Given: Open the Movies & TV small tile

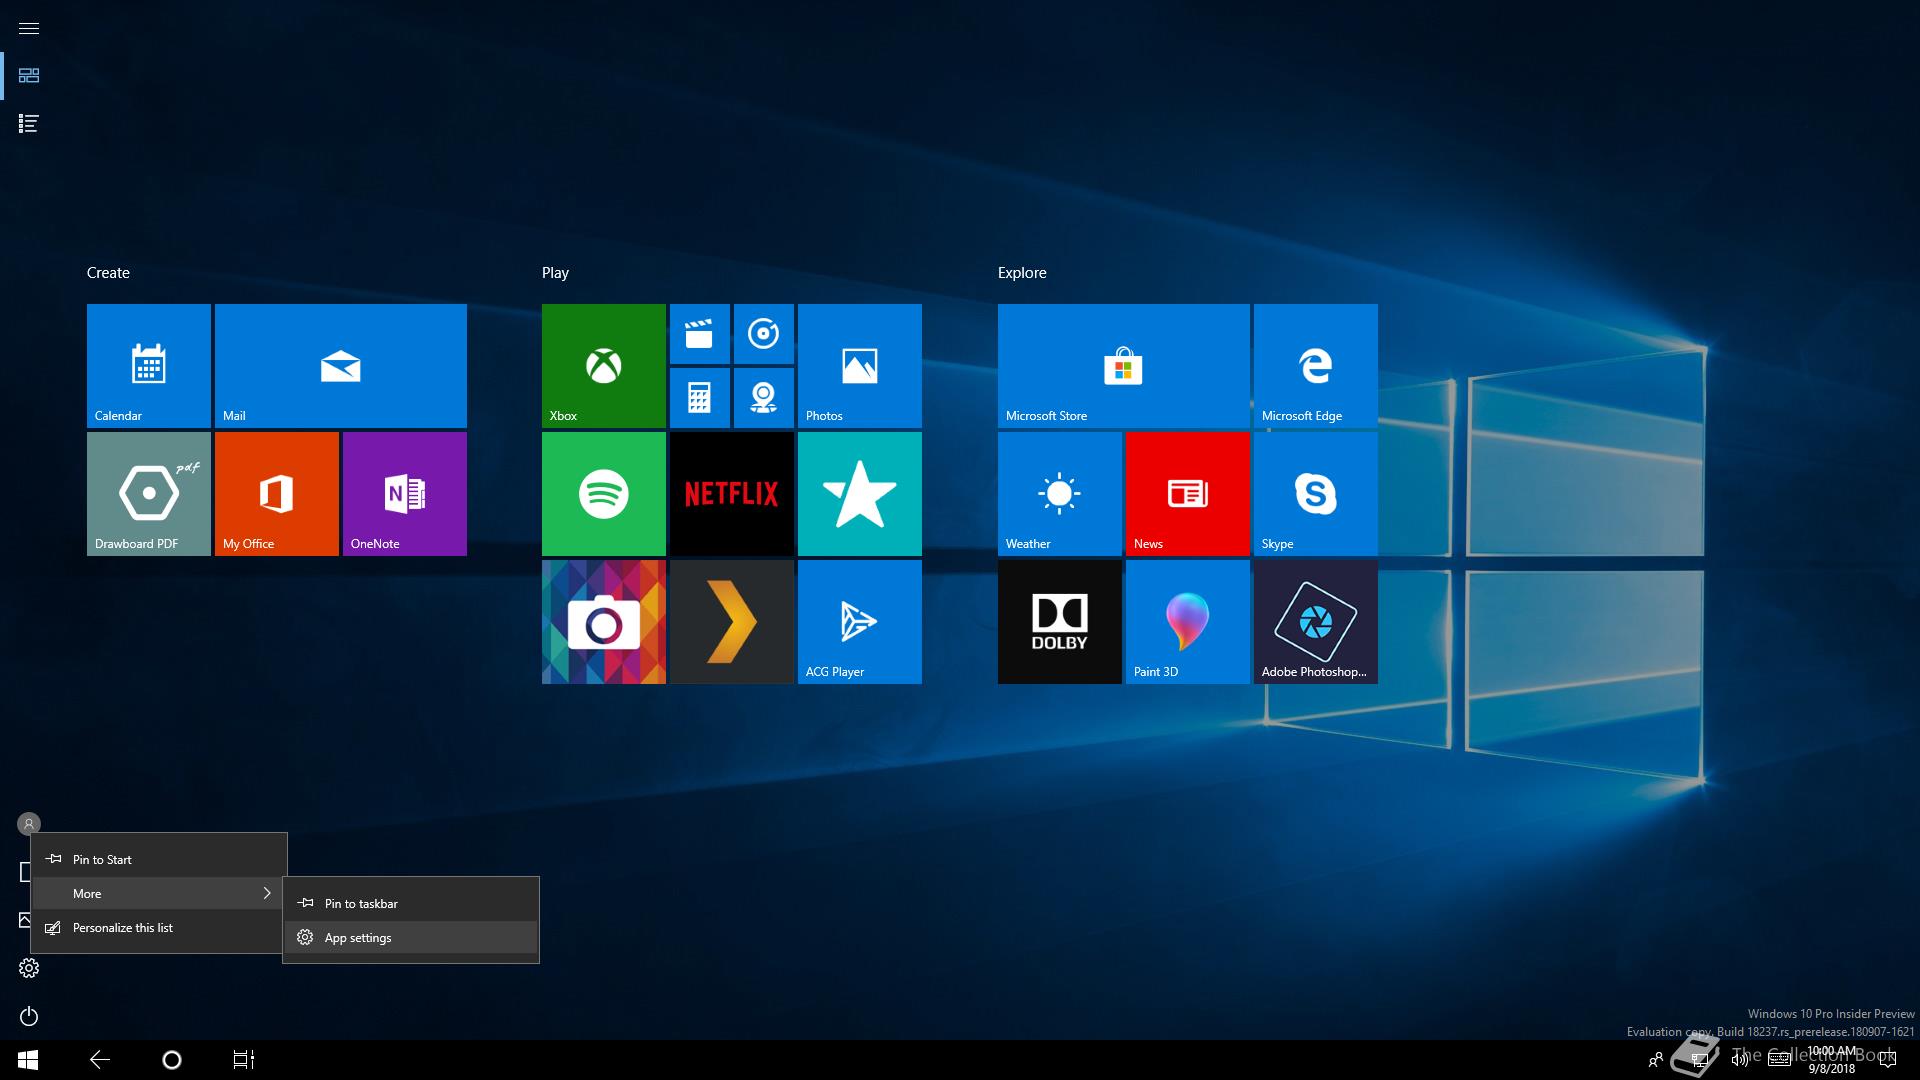Looking at the screenshot, I should pyautogui.click(x=700, y=334).
